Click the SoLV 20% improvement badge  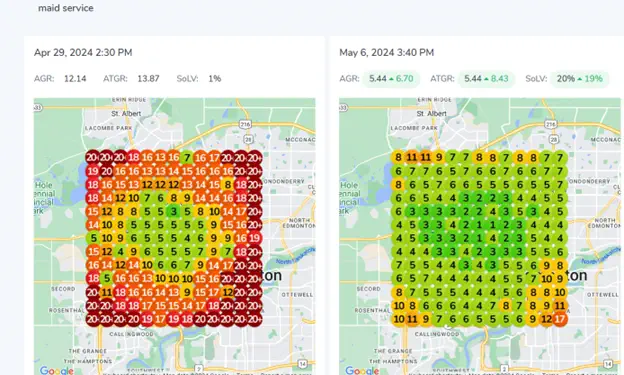(x=579, y=79)
